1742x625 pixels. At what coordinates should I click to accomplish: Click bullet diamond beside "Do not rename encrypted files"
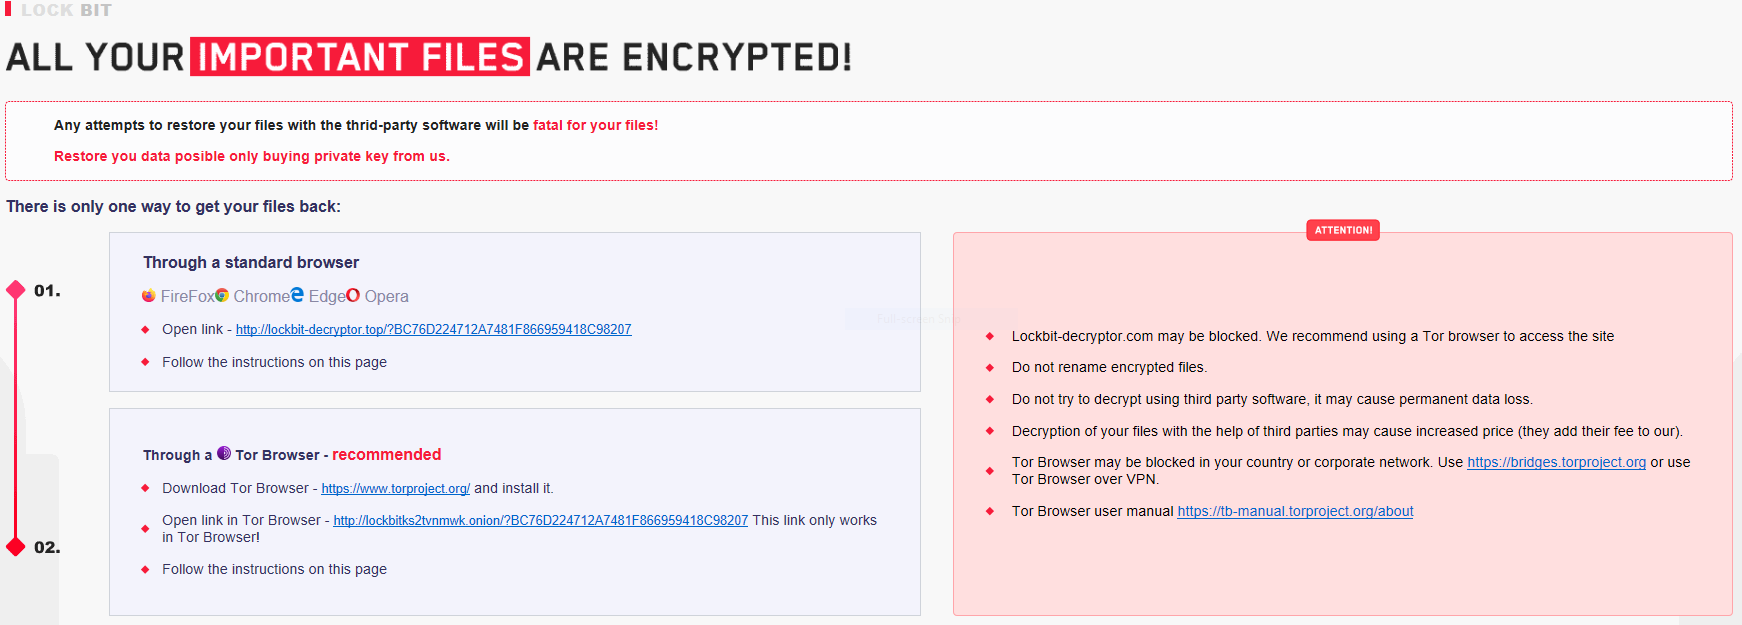(x=990, y=368)
